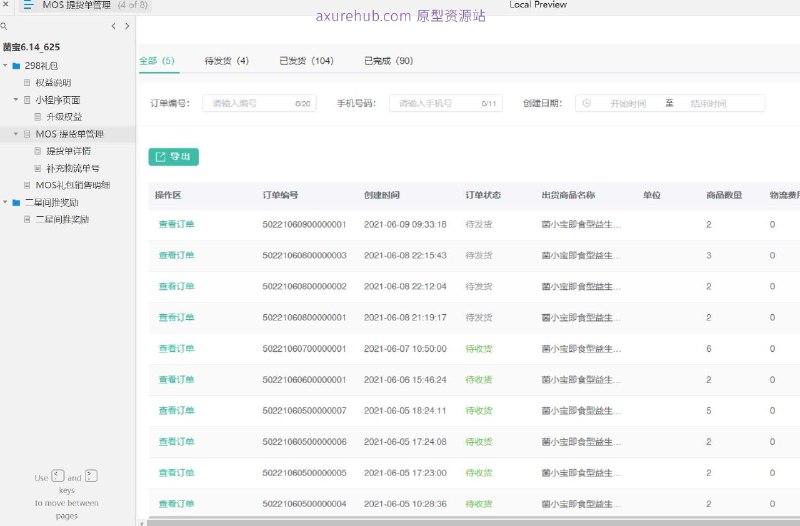Image resolution: width=800 pixels, height=526 pixels.
Task: Switch to the 已发货 (104) tab
Action: pyautogui.click(x=306, y=61)
